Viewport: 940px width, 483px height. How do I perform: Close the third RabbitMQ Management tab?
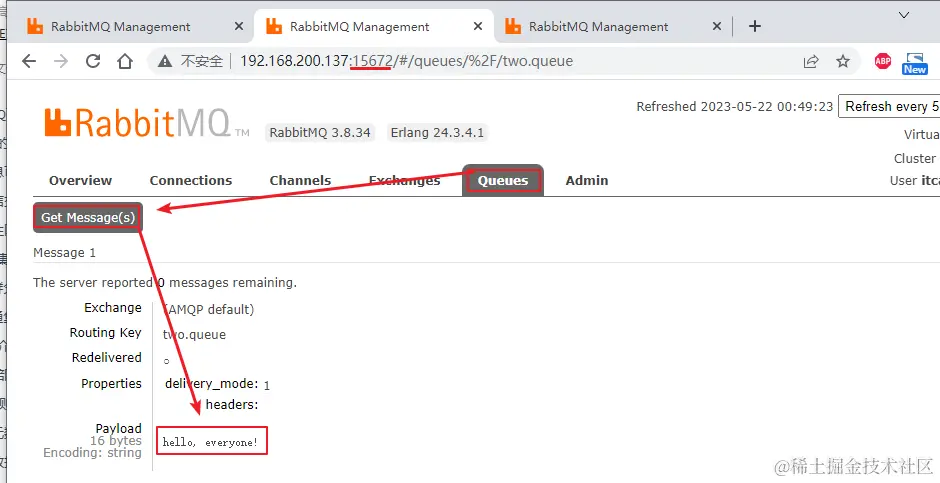point(716,26)
